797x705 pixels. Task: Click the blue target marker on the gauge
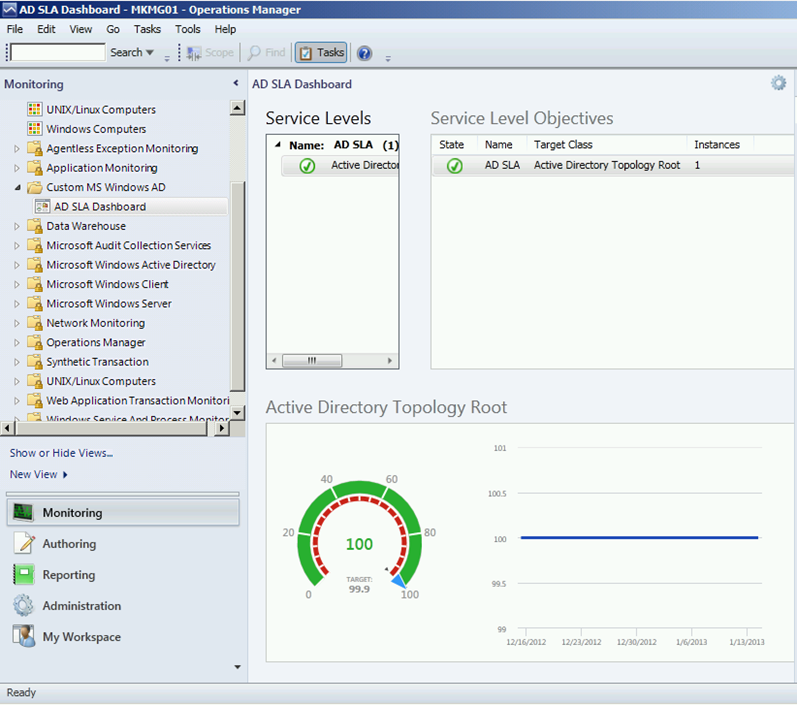tap(399, 581)
